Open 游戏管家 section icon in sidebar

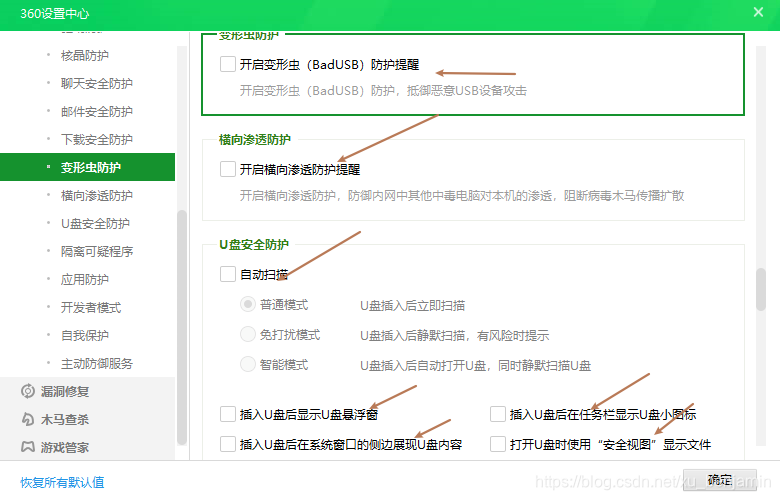28,447
